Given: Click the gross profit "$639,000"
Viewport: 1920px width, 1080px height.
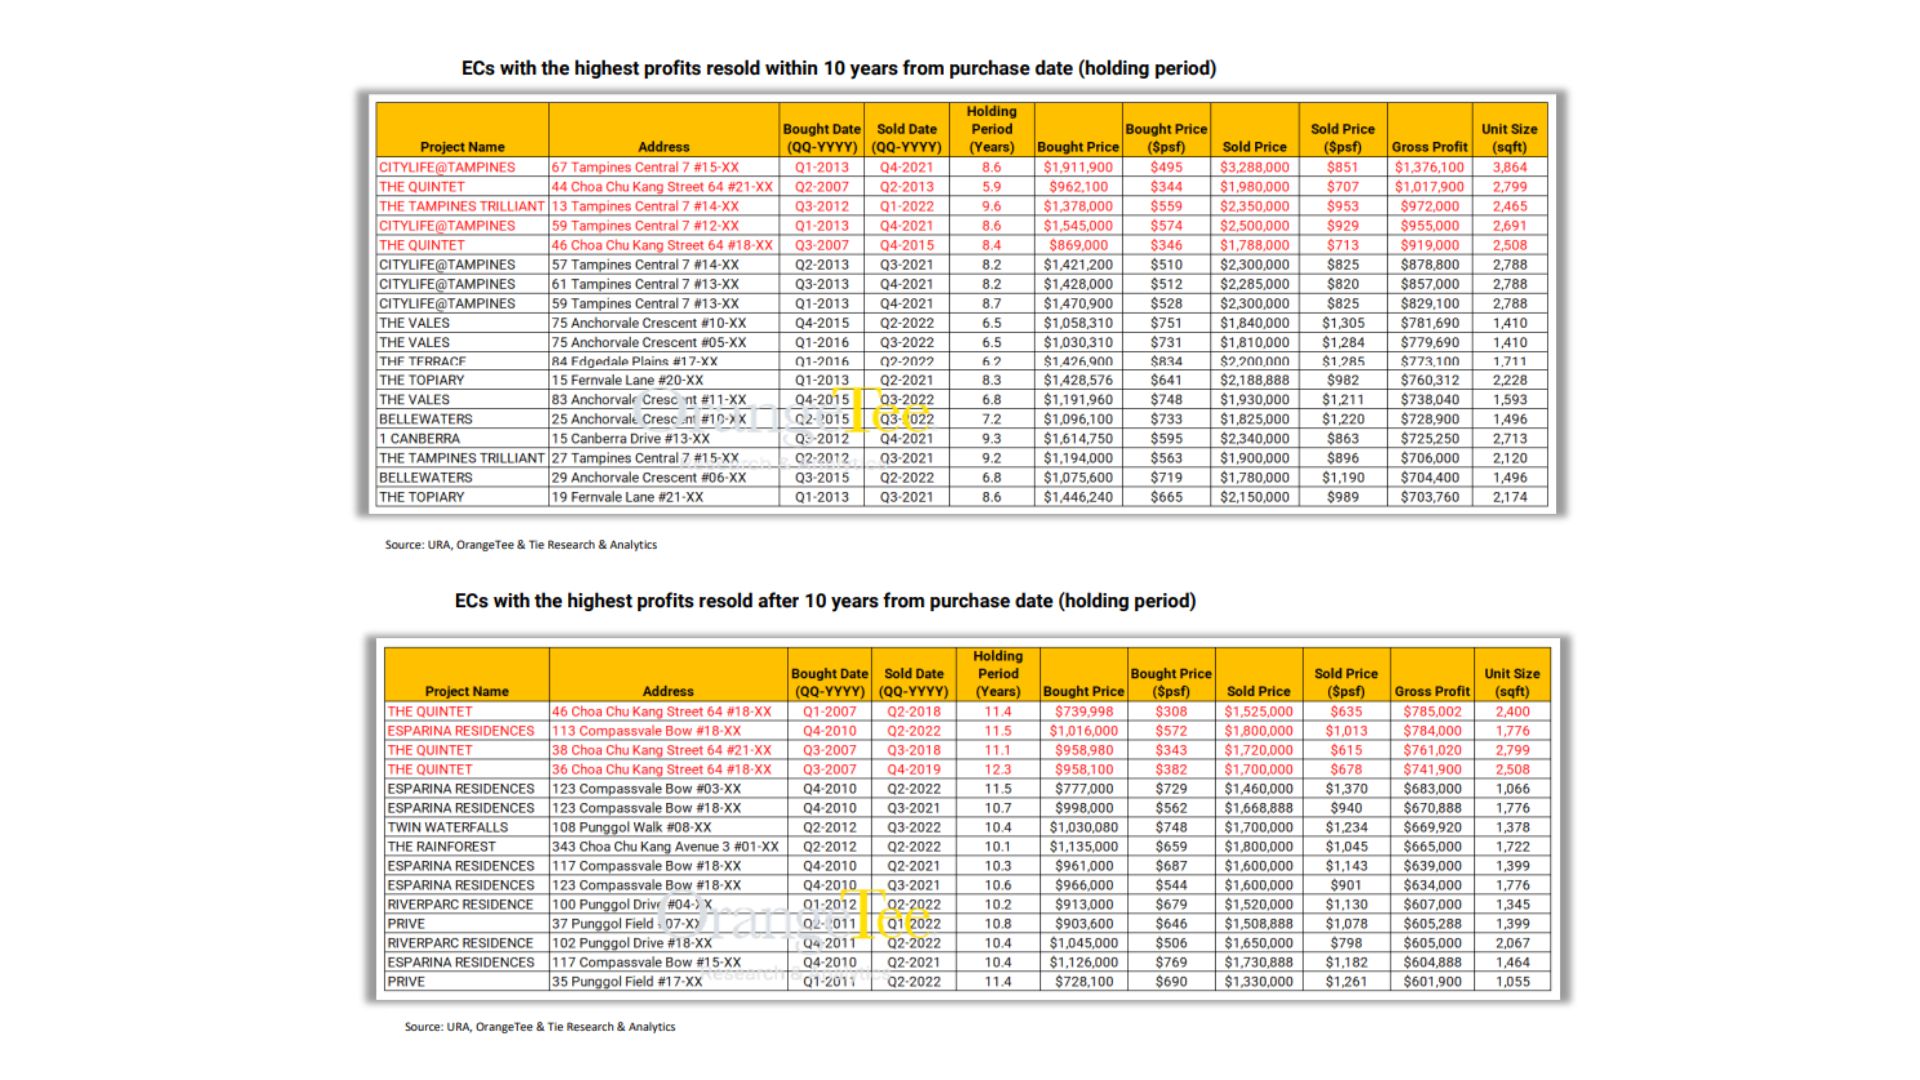Looking at the screenshot, I should point(1432,866).
